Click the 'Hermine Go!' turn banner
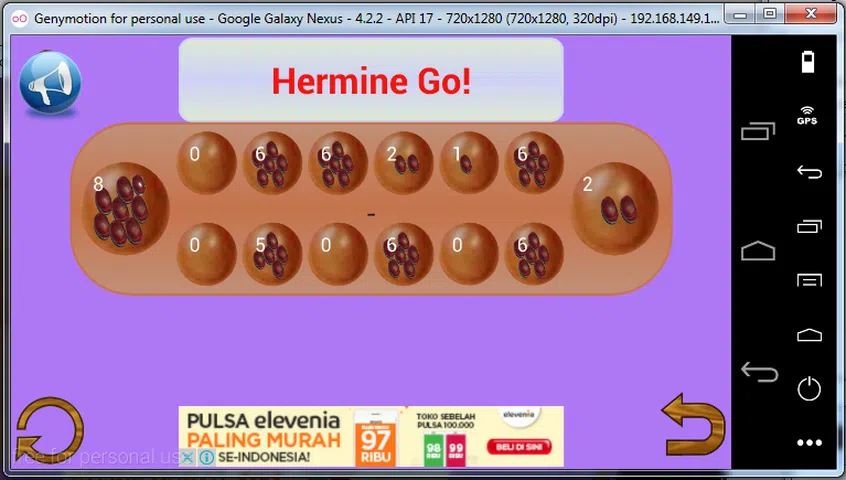846x480 pixels. [x=371, y=81]
